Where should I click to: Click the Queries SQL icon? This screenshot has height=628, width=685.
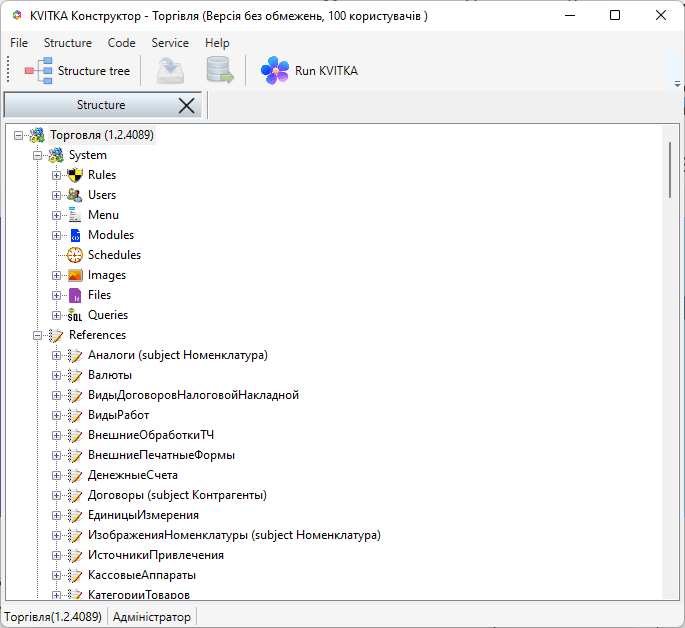[75, 315]
